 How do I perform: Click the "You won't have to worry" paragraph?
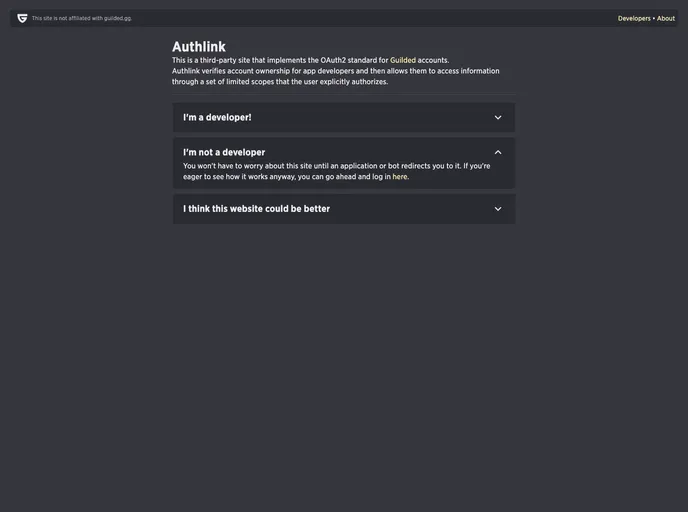(x=336, y=166)
